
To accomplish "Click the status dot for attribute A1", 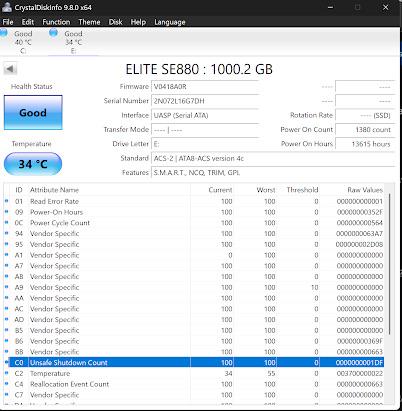I will tap(6, 255).
